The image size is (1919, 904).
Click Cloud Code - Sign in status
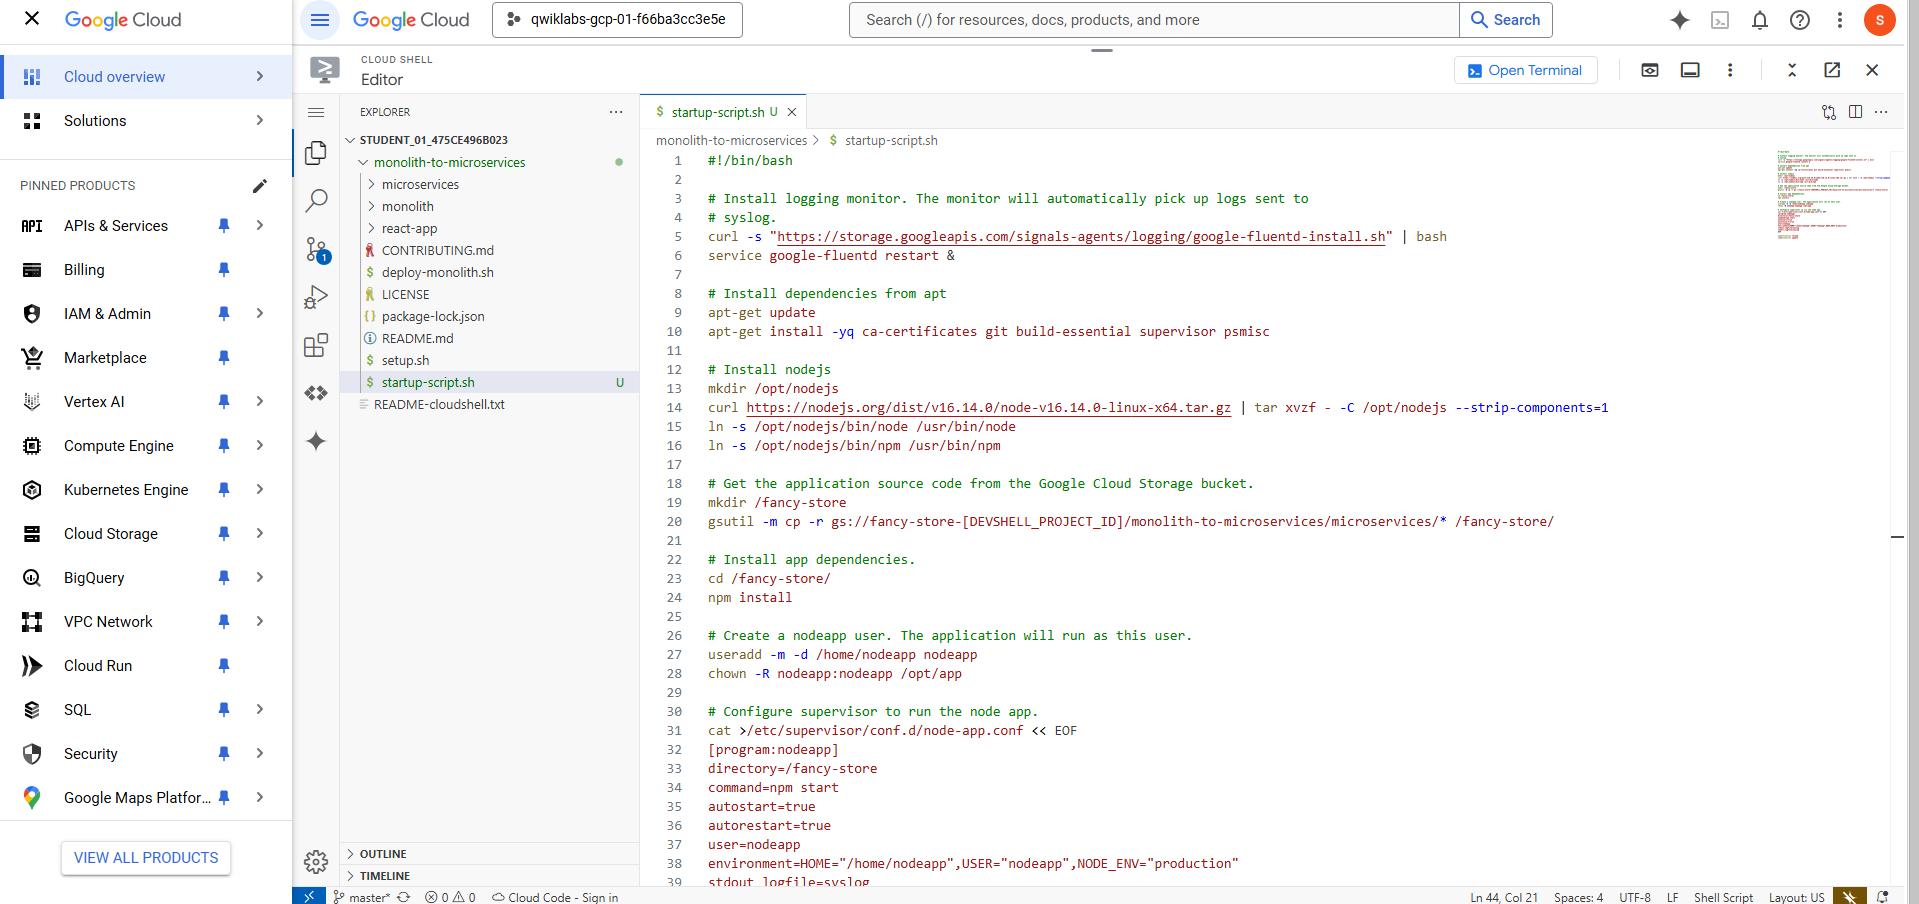(555, 897)
